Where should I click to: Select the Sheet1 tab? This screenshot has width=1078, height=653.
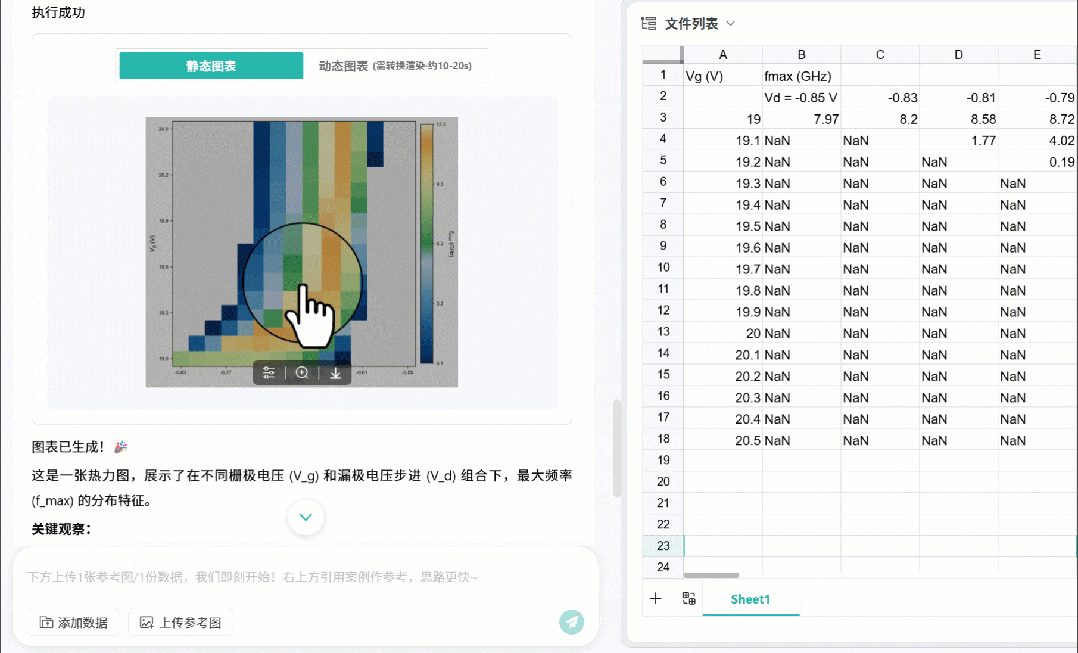pos(750,599)
